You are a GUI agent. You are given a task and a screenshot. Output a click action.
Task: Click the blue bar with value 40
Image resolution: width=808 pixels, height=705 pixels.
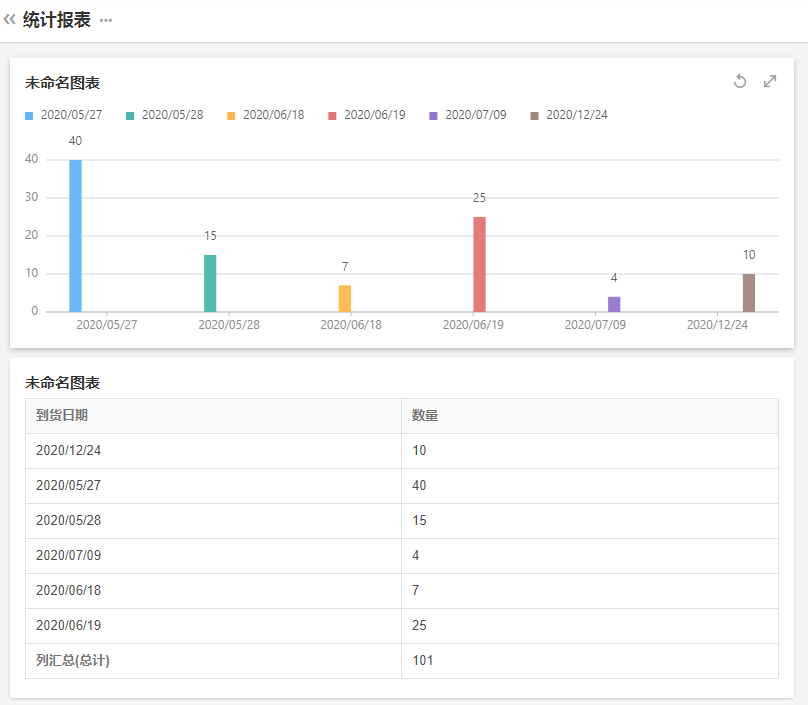pyautogui.click(x=75, y=236)
